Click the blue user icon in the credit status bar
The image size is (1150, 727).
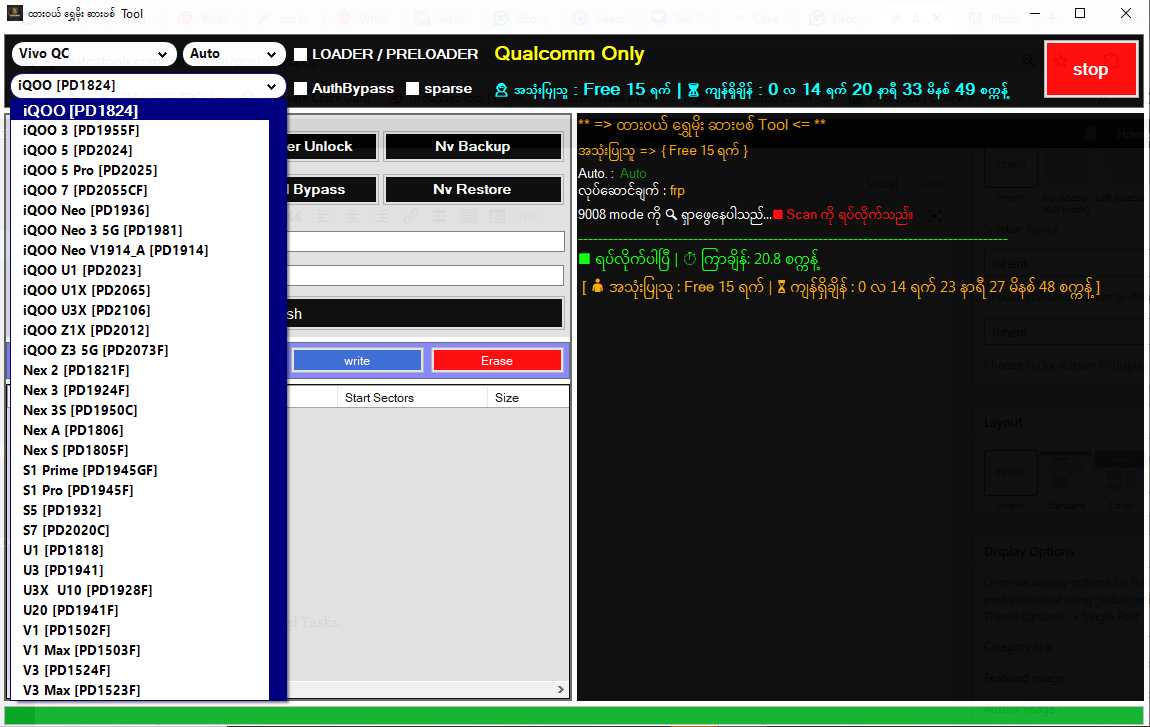[x=500, y=89]
